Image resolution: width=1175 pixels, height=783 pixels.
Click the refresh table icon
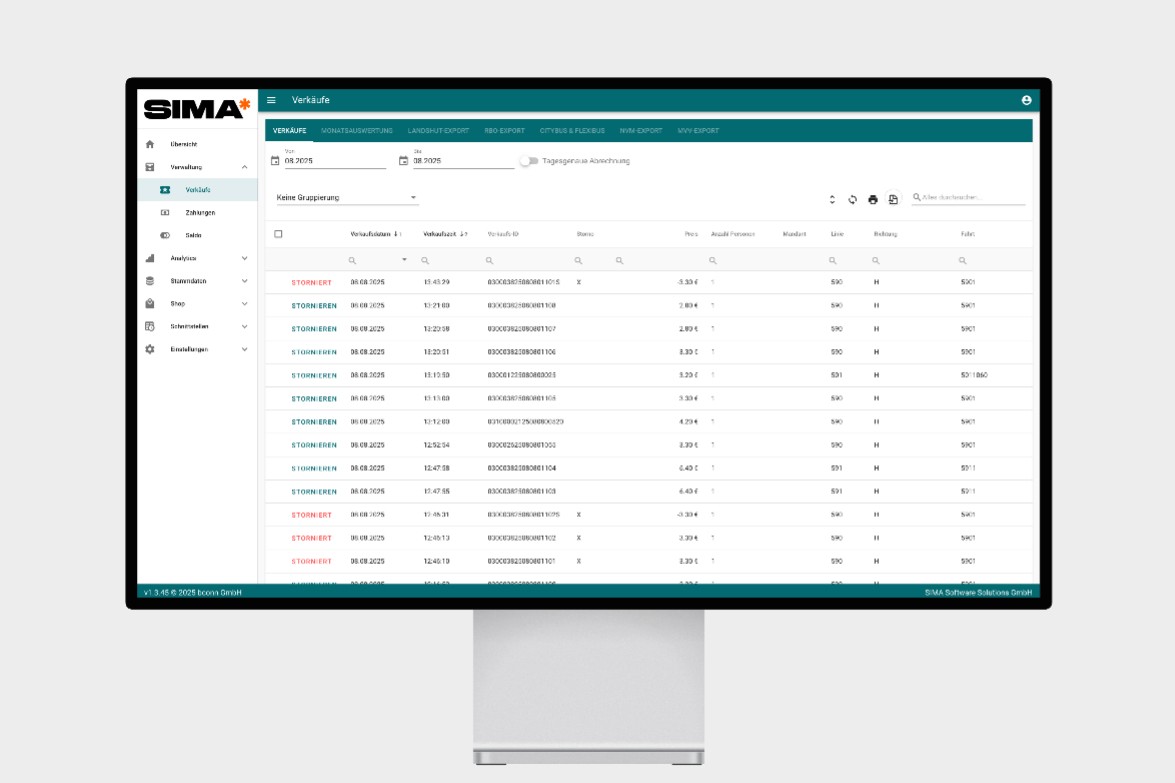coord(852,199)
